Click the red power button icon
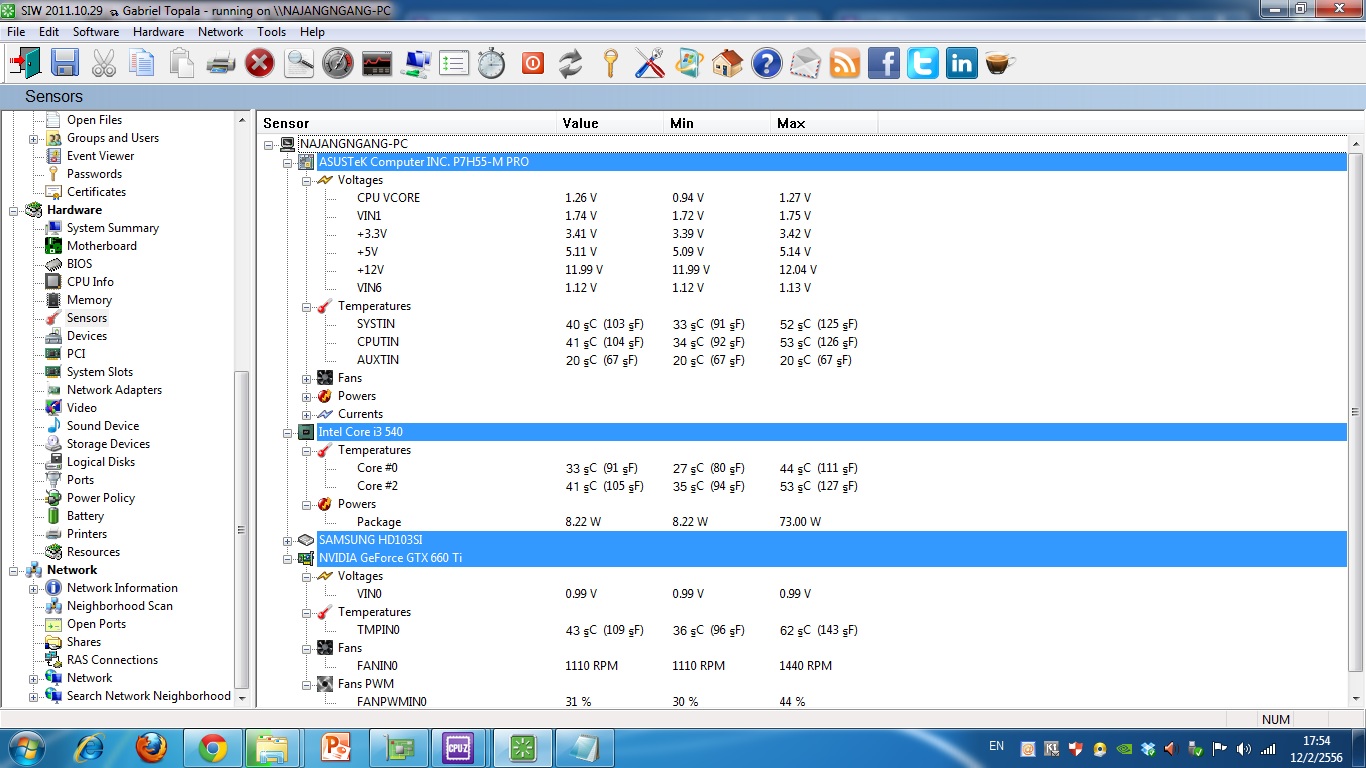Image resolution: width=1366 pixels, height=768 pixels. click(532, 64)
